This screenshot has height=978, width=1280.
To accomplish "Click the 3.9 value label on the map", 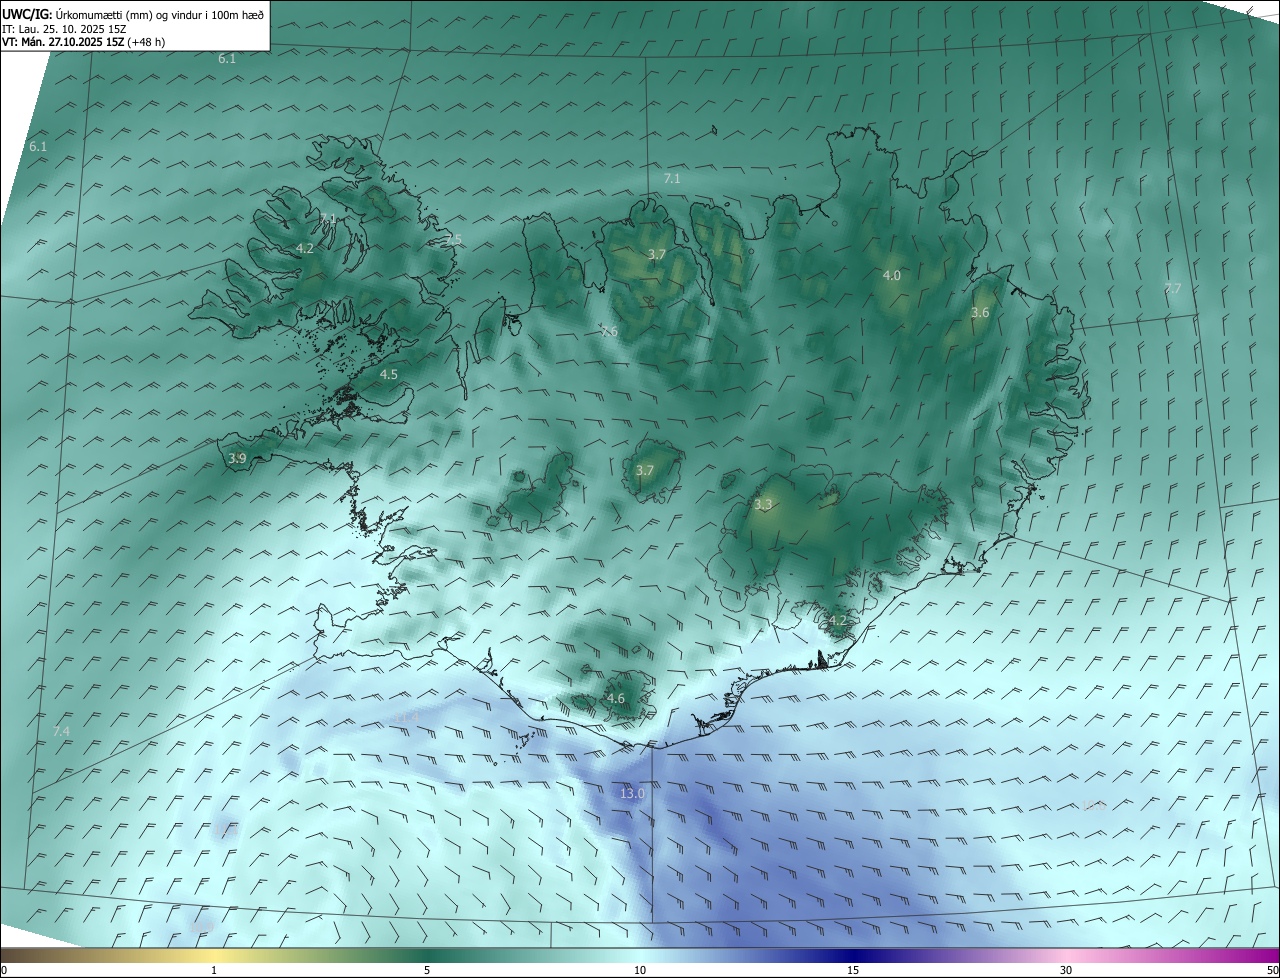I will pyautogui.click(x=237, y=458).
